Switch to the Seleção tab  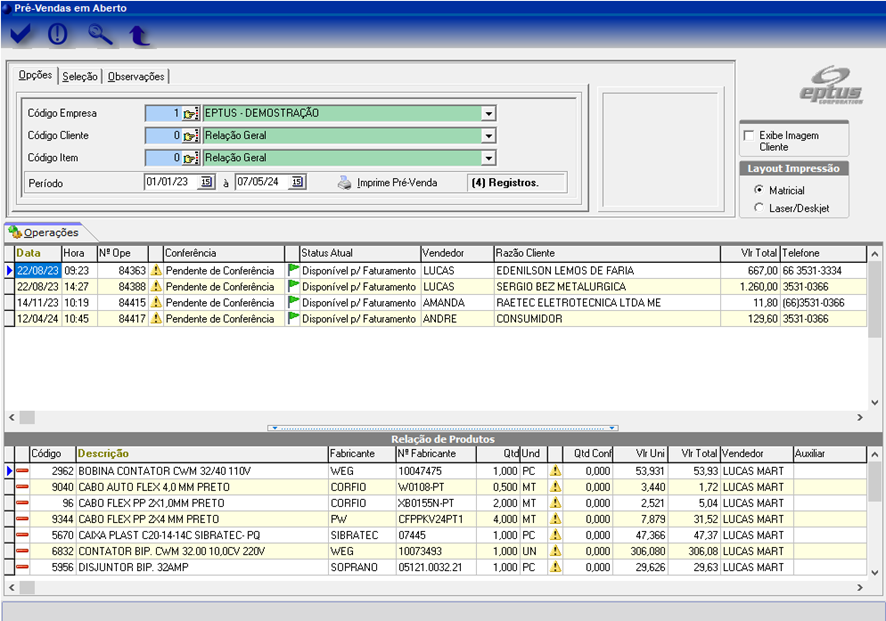click(x=80, y=76)
